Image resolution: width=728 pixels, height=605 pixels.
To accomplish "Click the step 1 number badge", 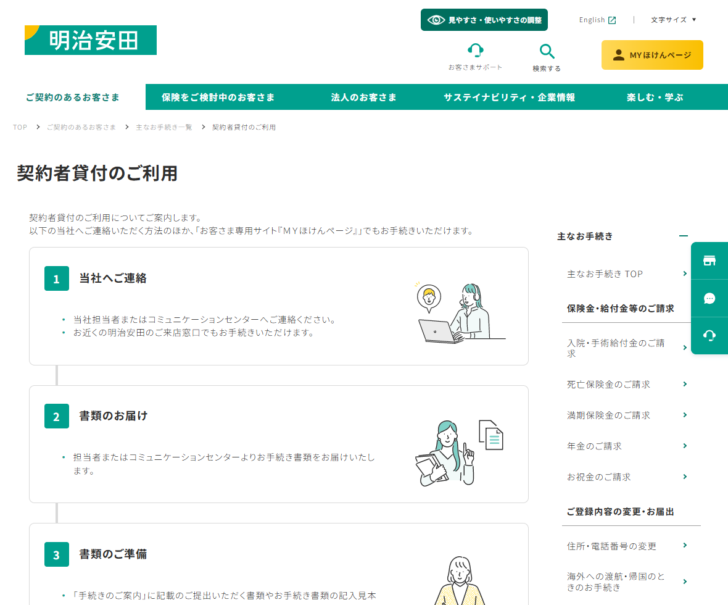I will [x=57, y=279].
